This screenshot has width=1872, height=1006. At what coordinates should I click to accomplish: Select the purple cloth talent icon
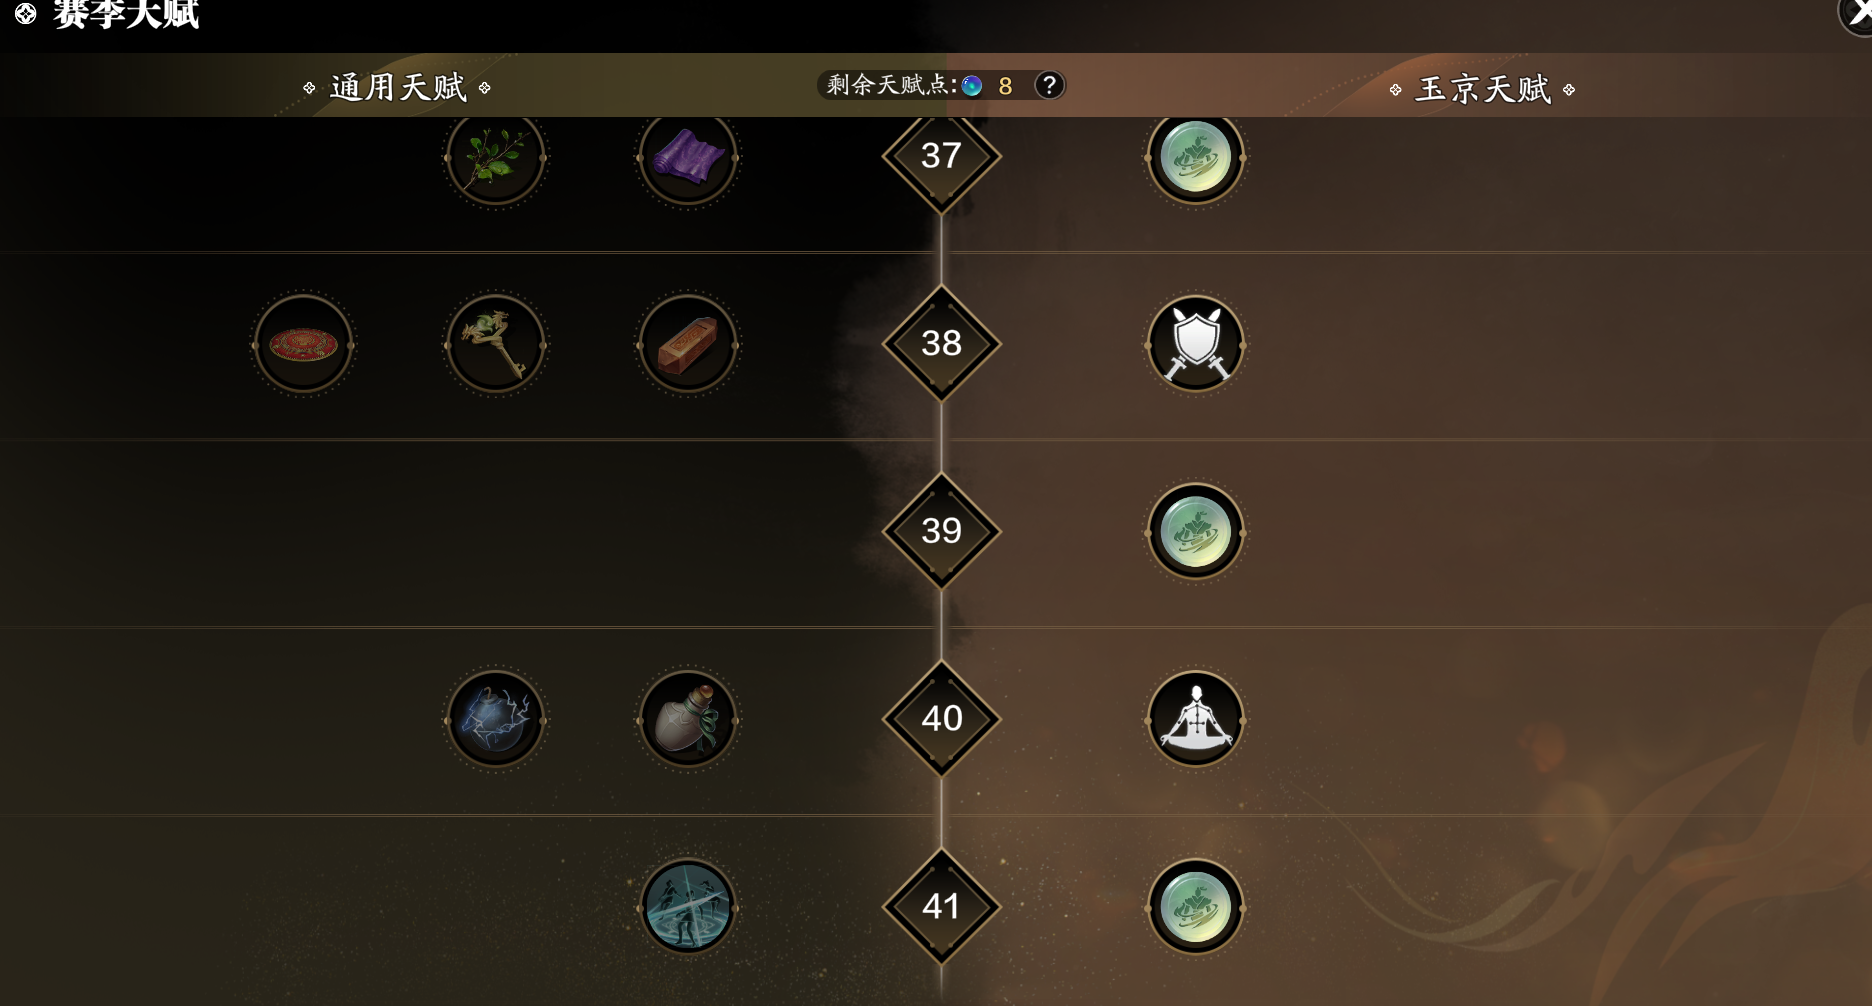coord(688,157)
